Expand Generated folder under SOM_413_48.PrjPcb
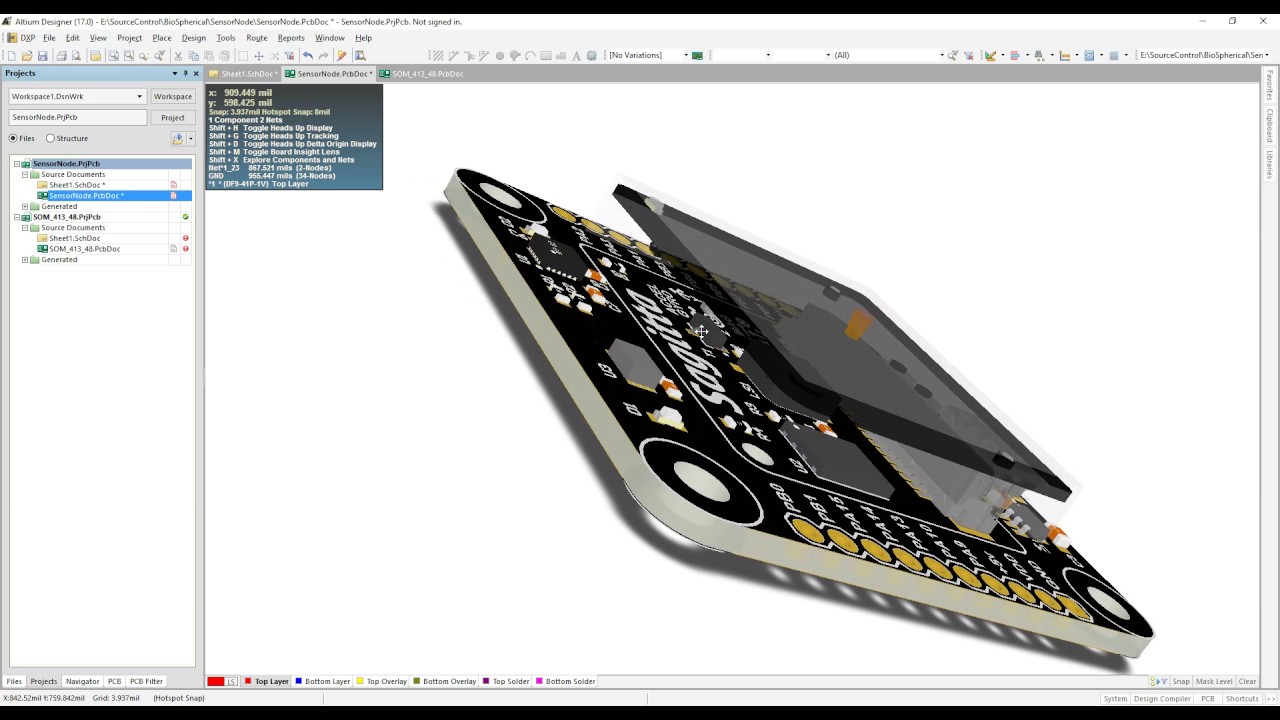The width and height of the screenshot is (1280, 720). (25, 260)
